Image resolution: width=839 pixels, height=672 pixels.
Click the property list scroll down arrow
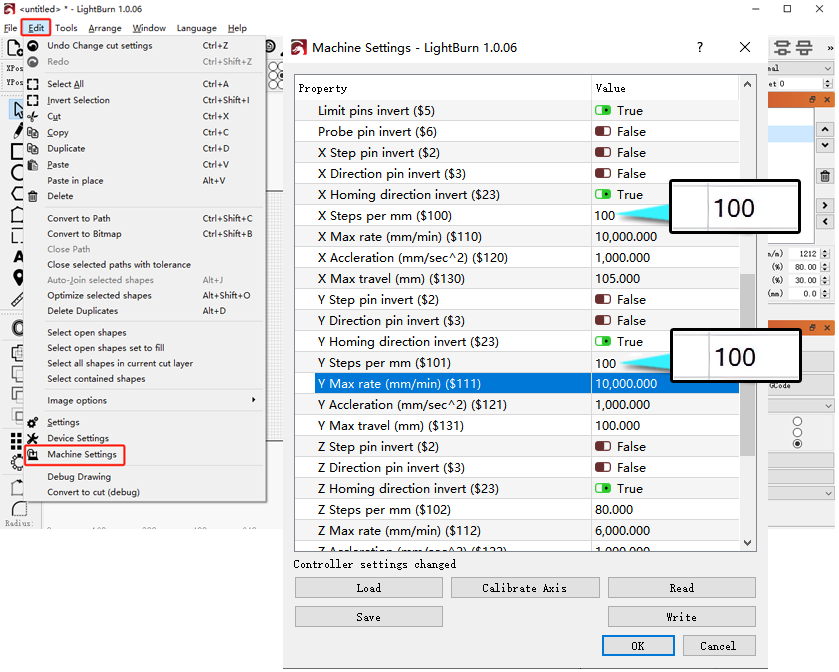pyautogui.click(x=748, y=543)
